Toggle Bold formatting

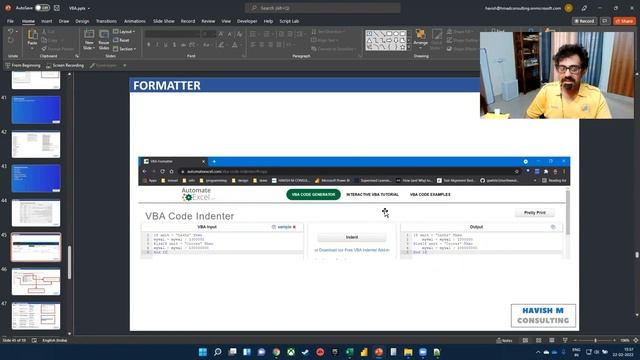tap(149, 45)
